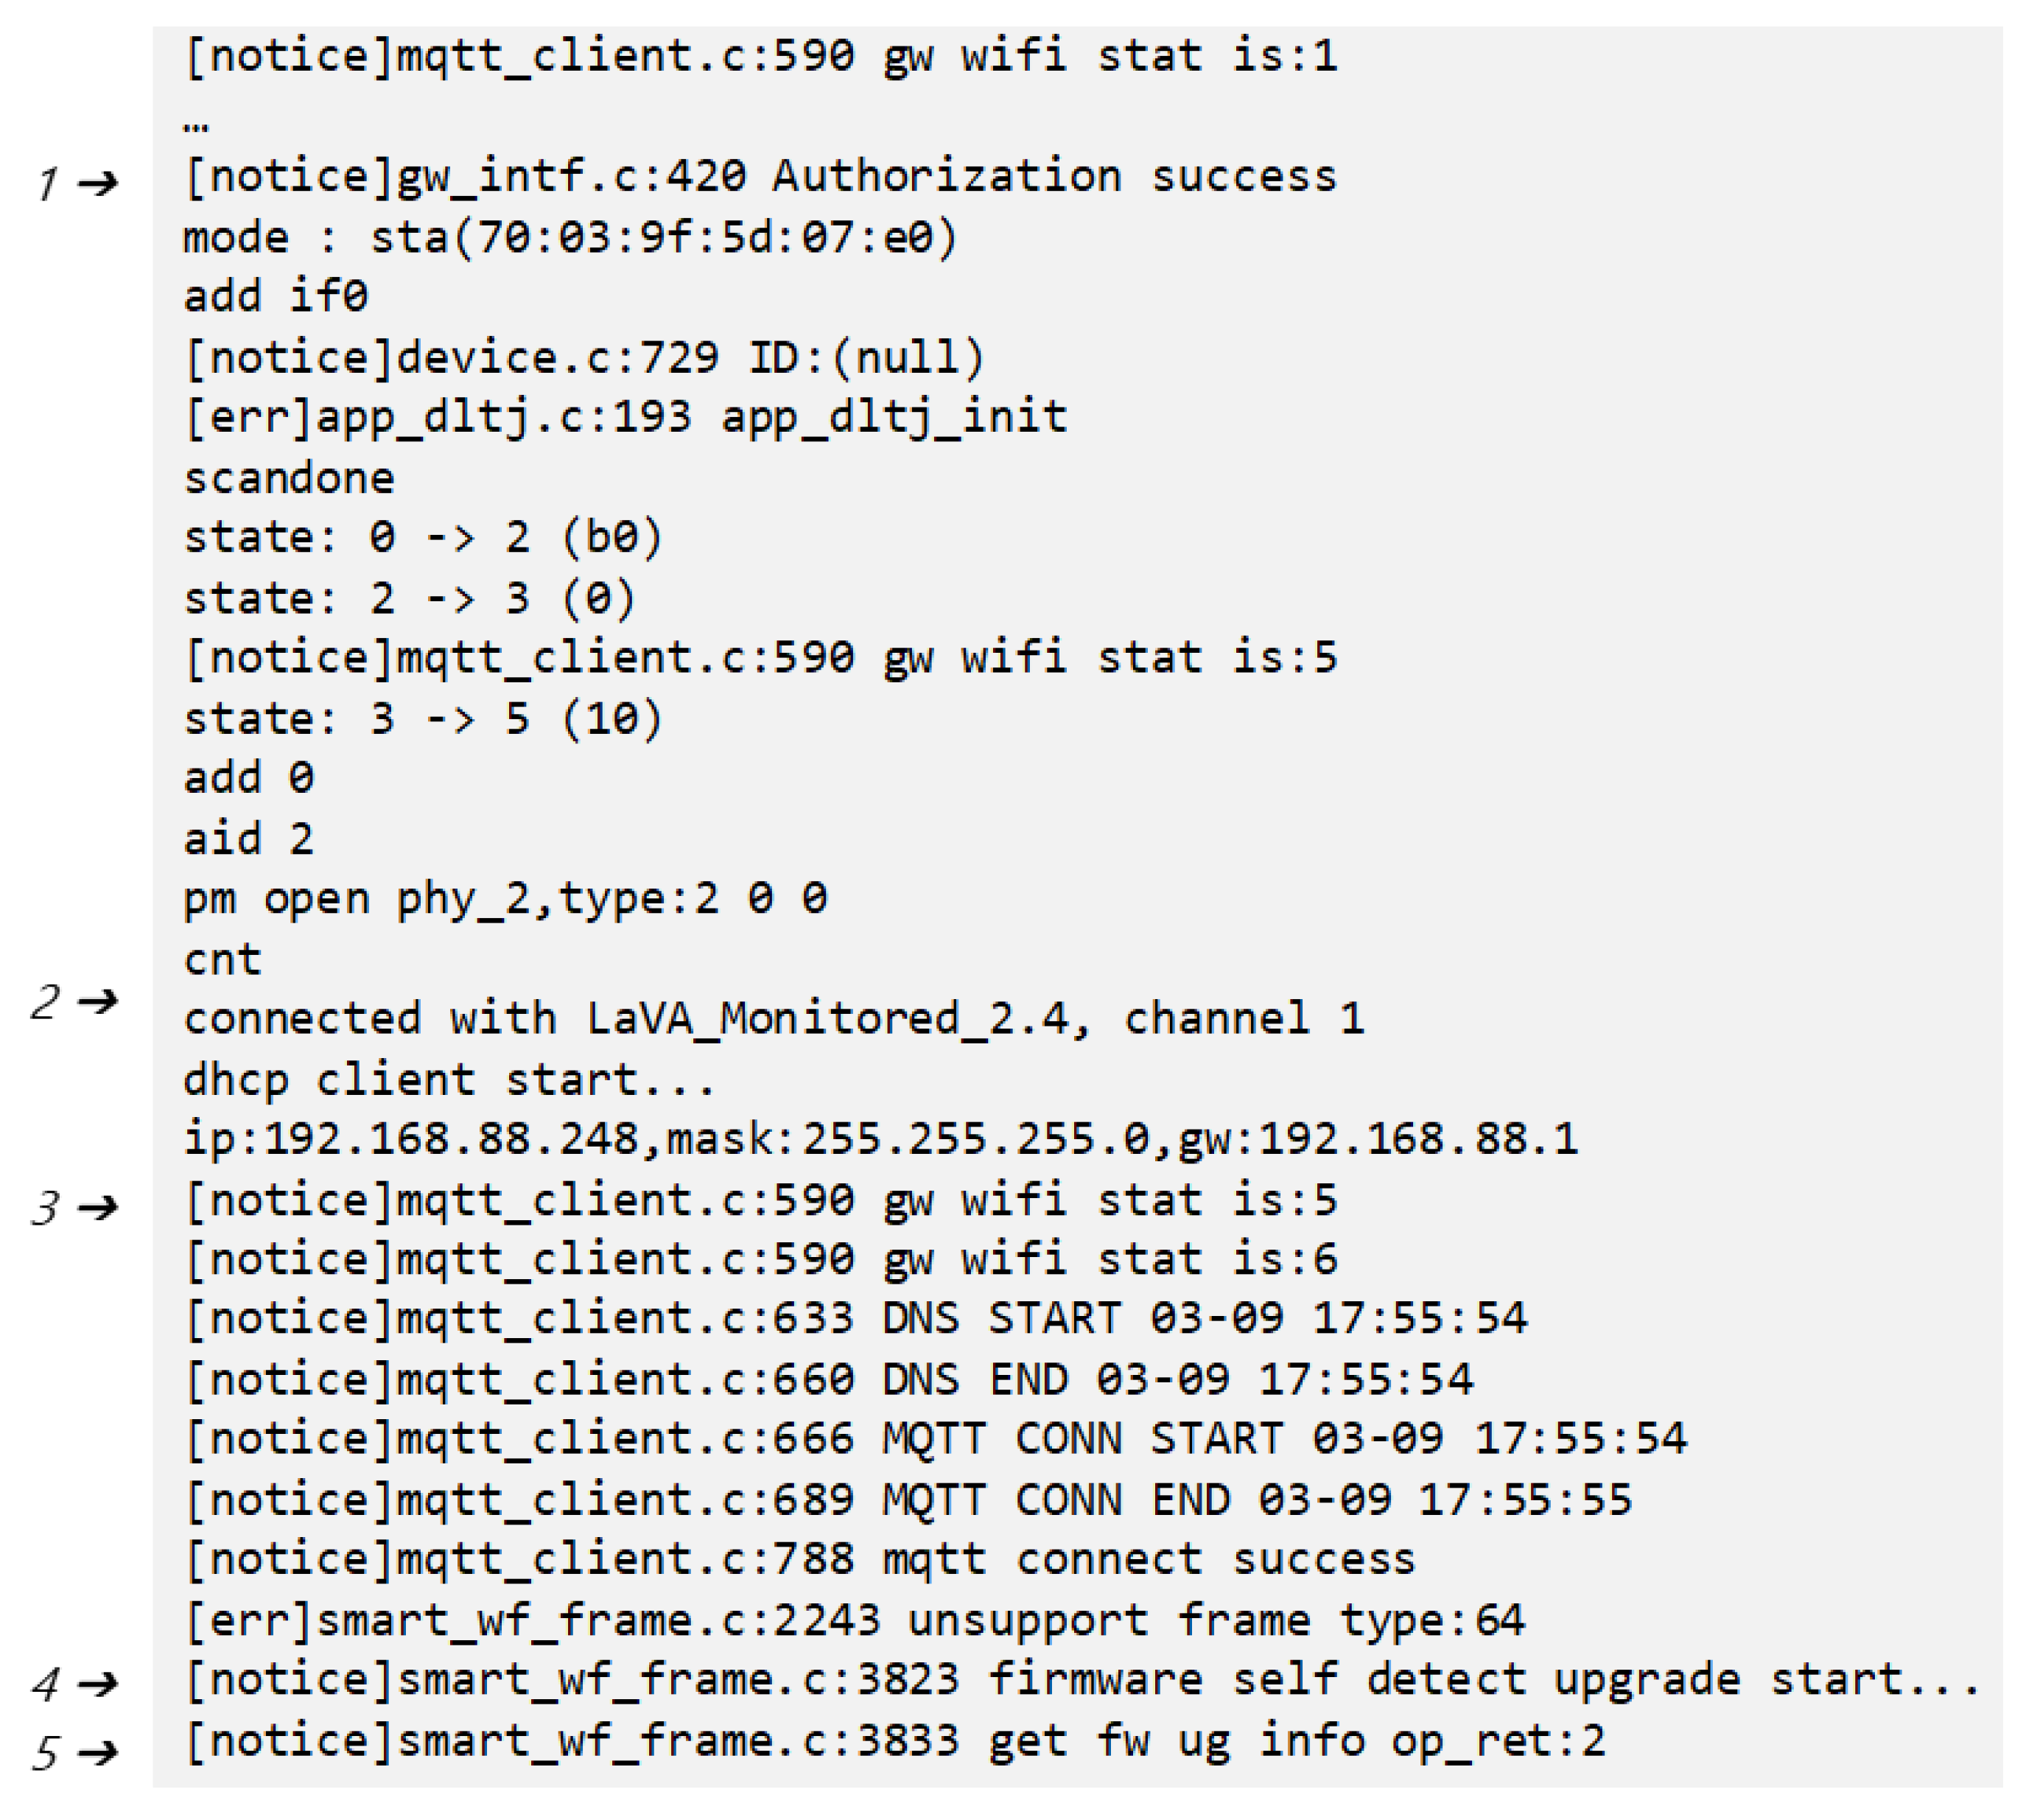Click arrow marker 4 beside firmware upgrade start
2026x1820 pixels.
(99, 1684)
